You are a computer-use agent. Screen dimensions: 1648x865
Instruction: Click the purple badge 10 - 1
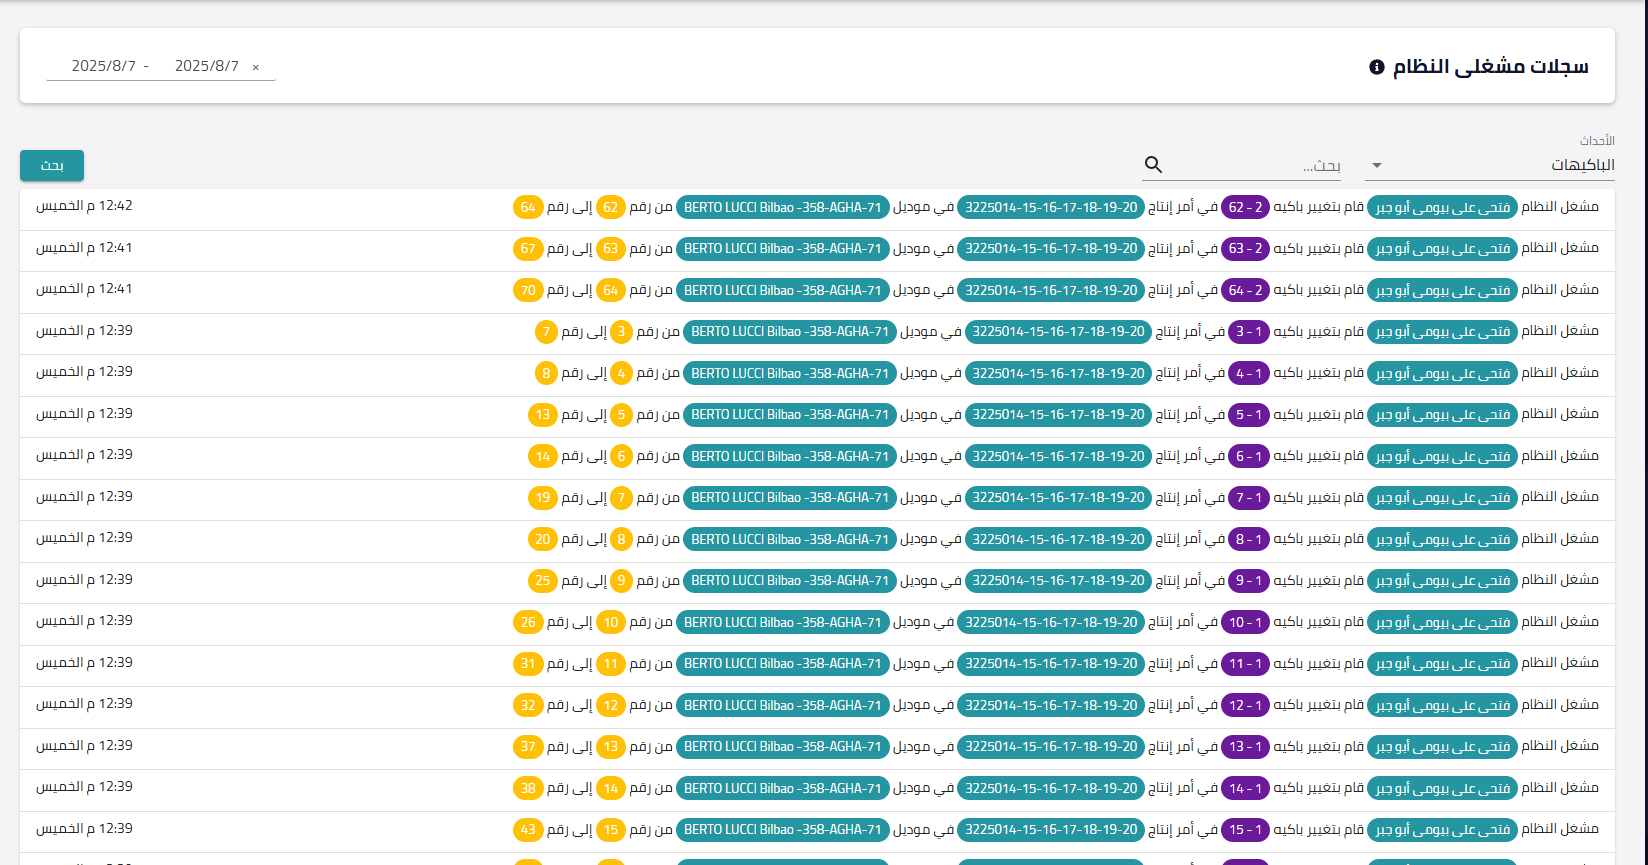coord(1246,622)
